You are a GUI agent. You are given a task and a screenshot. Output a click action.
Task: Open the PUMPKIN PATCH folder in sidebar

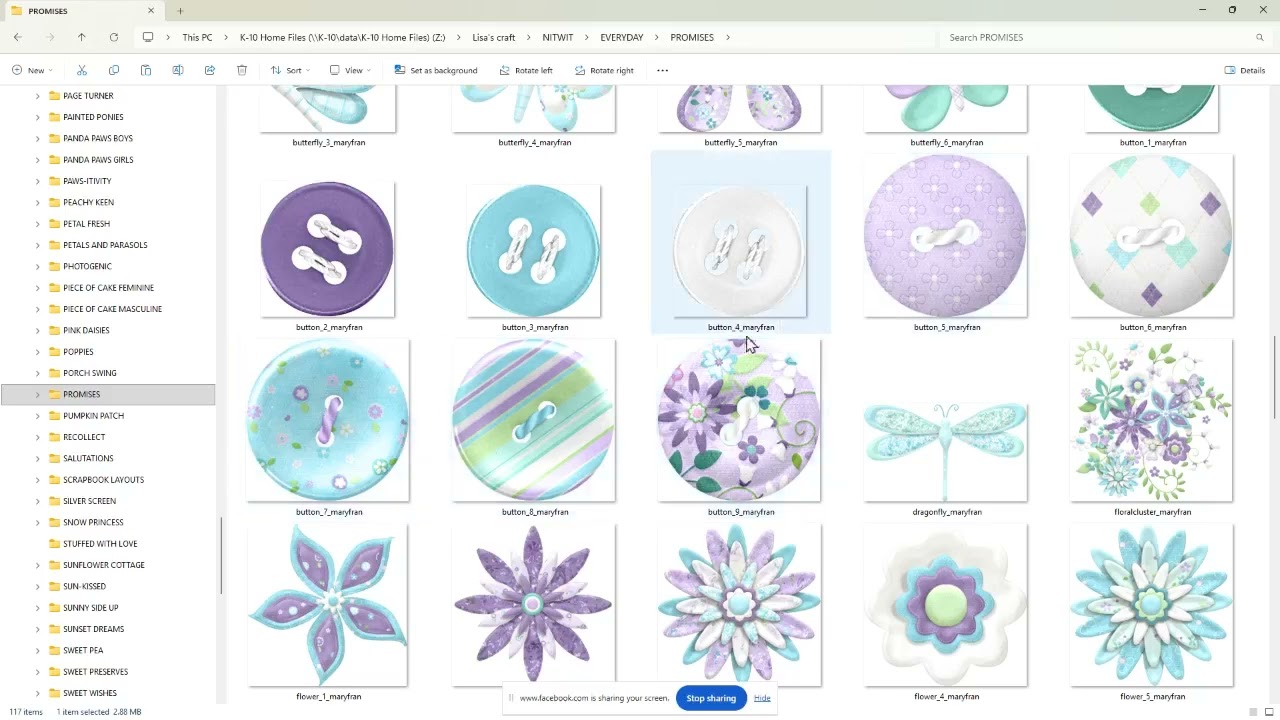(x=93, y=416)
